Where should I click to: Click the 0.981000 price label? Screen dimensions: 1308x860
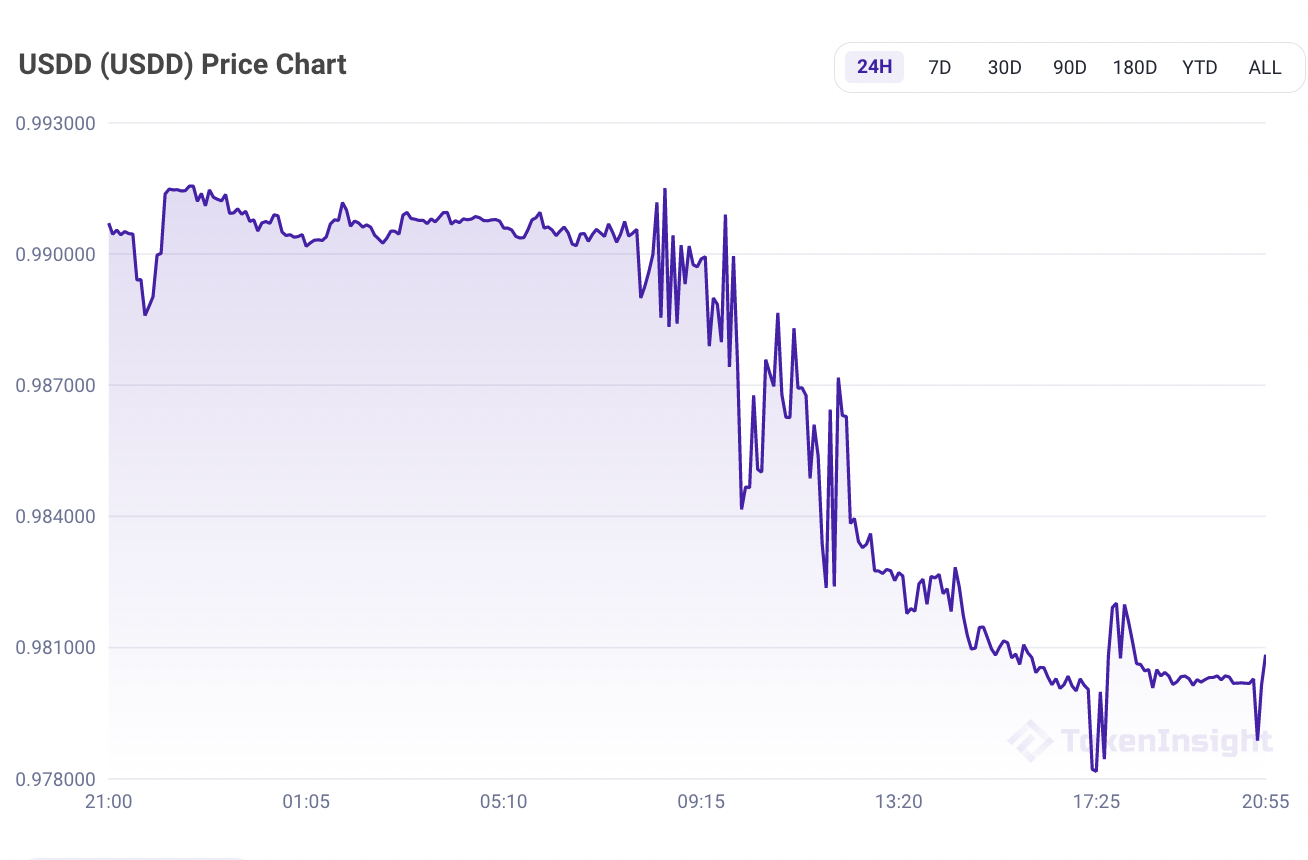coord(55,647)
